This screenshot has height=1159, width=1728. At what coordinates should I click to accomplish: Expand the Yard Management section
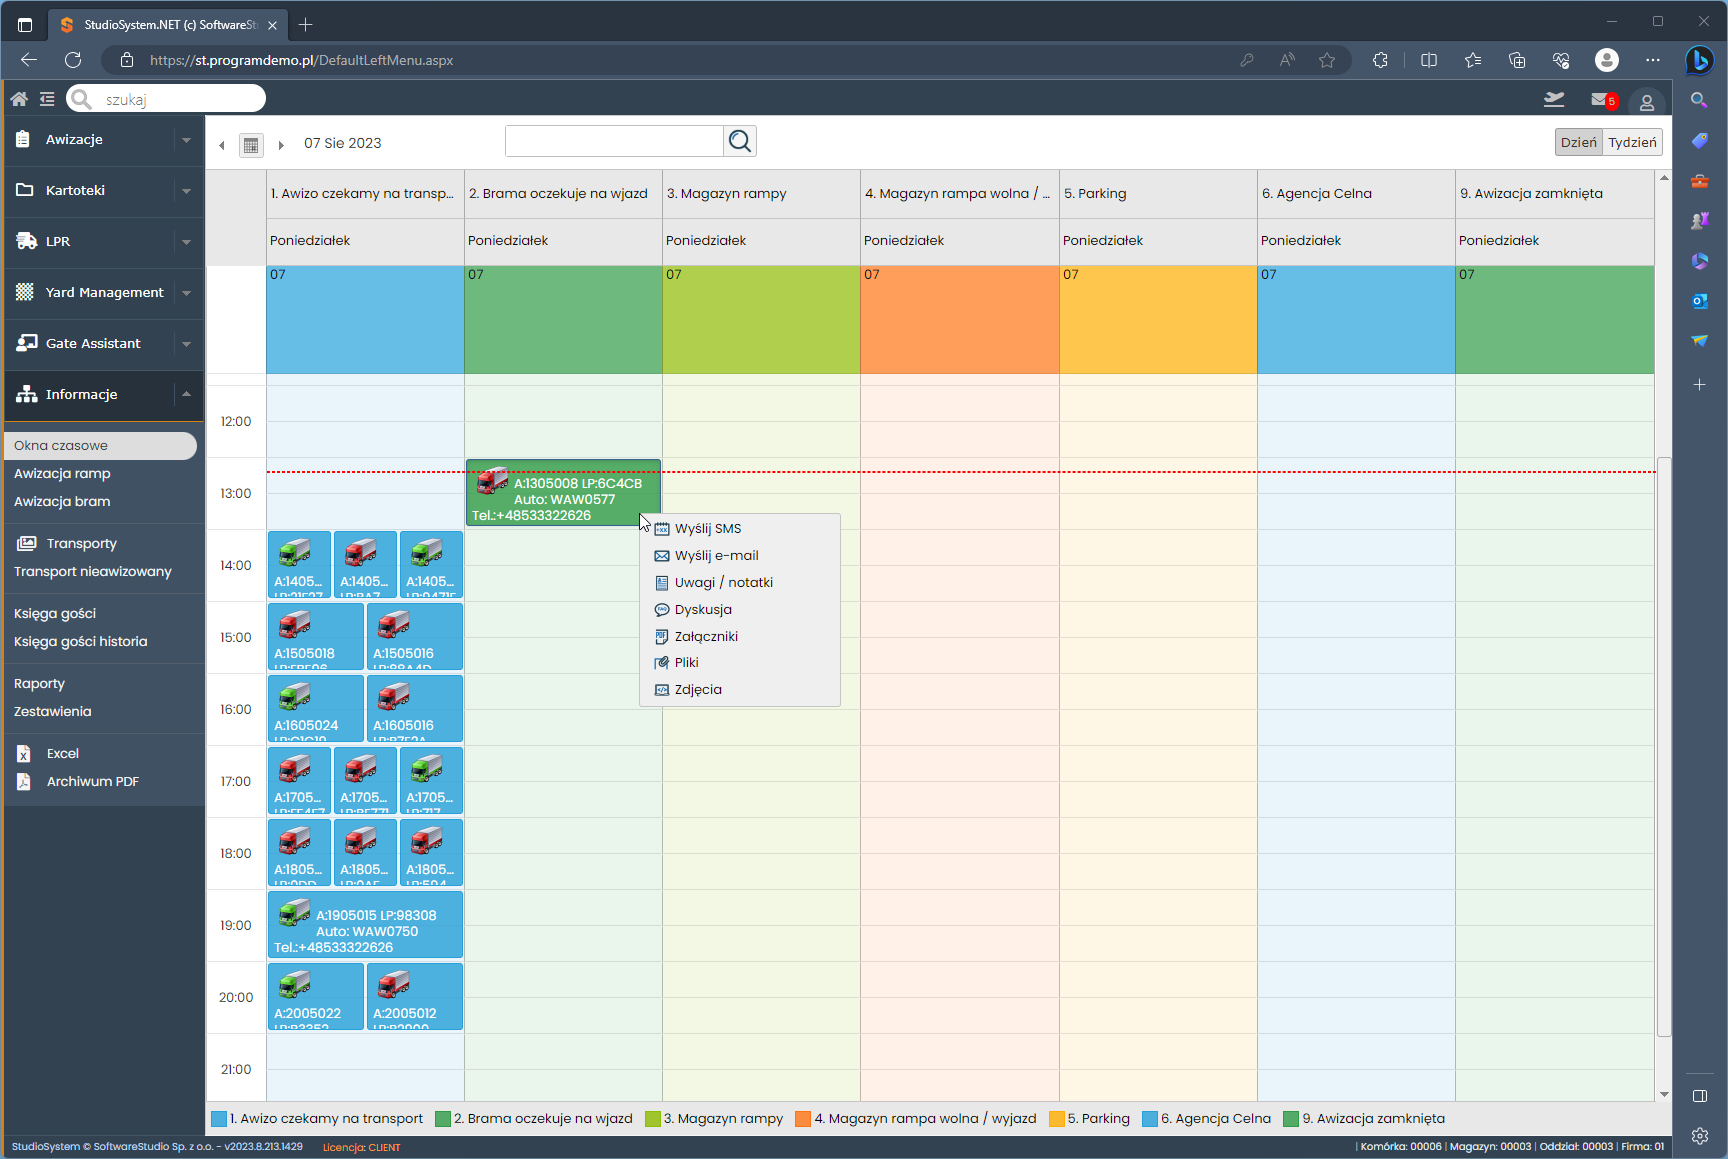(x=186, y=293)
